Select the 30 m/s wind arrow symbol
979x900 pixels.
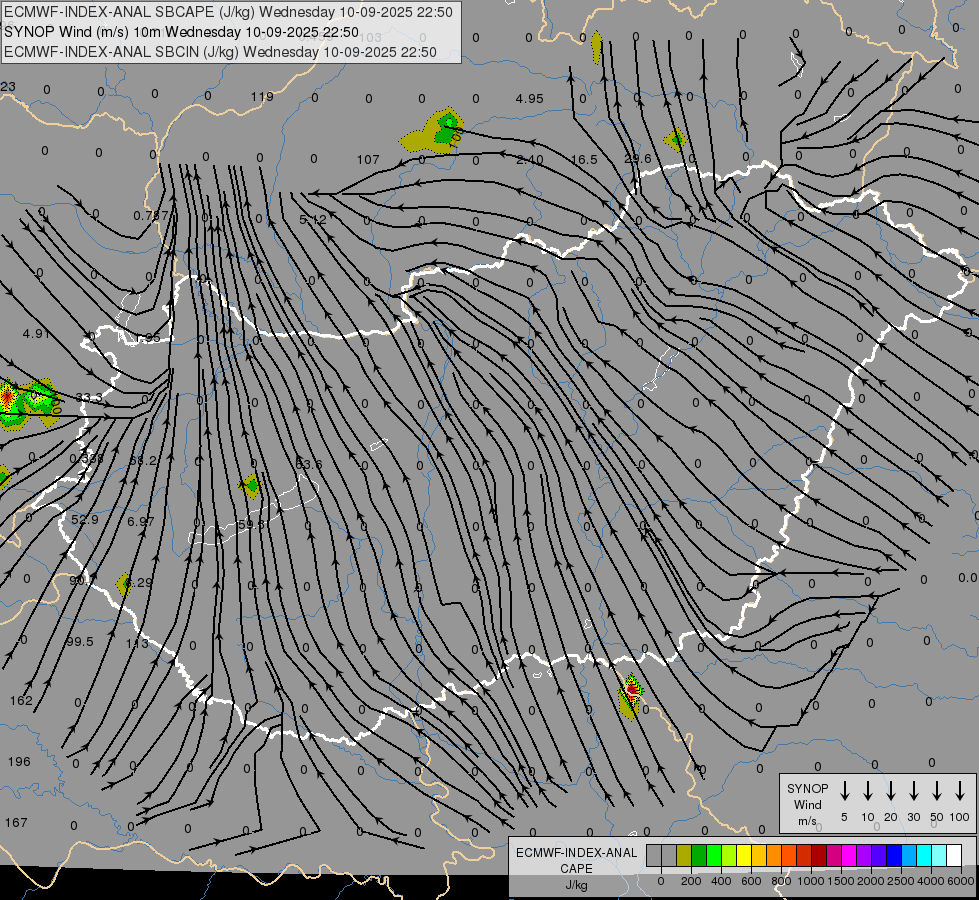(x=914, y=791)
